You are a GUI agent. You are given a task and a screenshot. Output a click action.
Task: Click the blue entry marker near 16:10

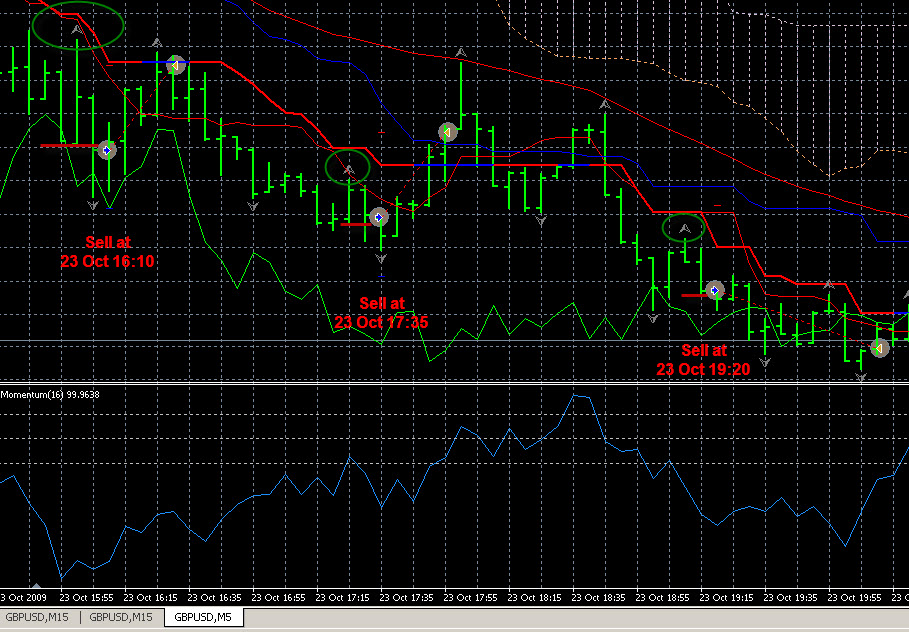click(x=107, y=150)
